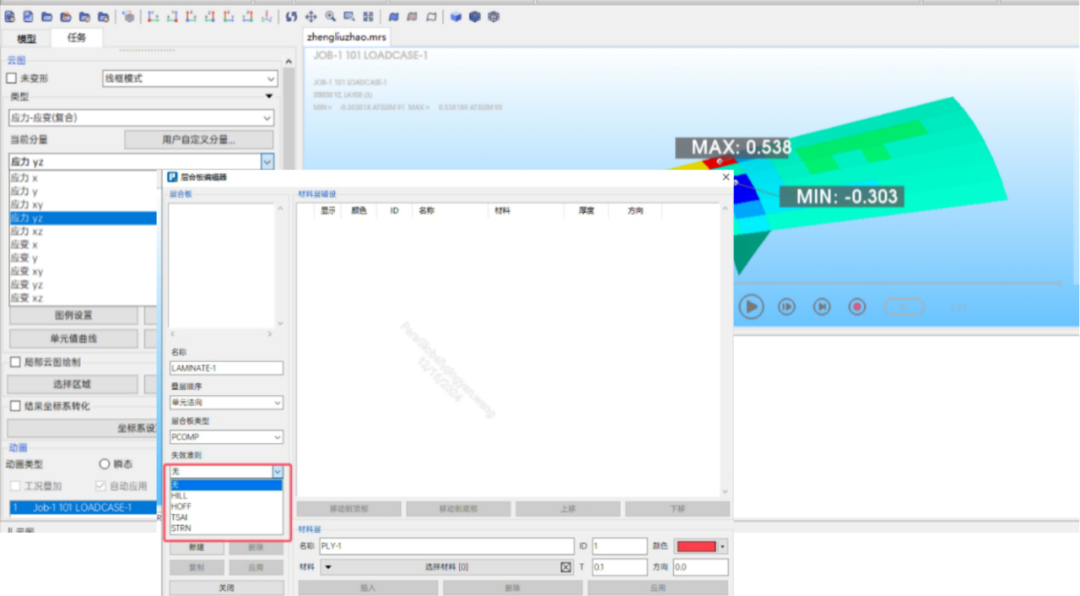Select HOFF from failure criterion list
Screen dimensions: 1080x596
click(181, 506)
